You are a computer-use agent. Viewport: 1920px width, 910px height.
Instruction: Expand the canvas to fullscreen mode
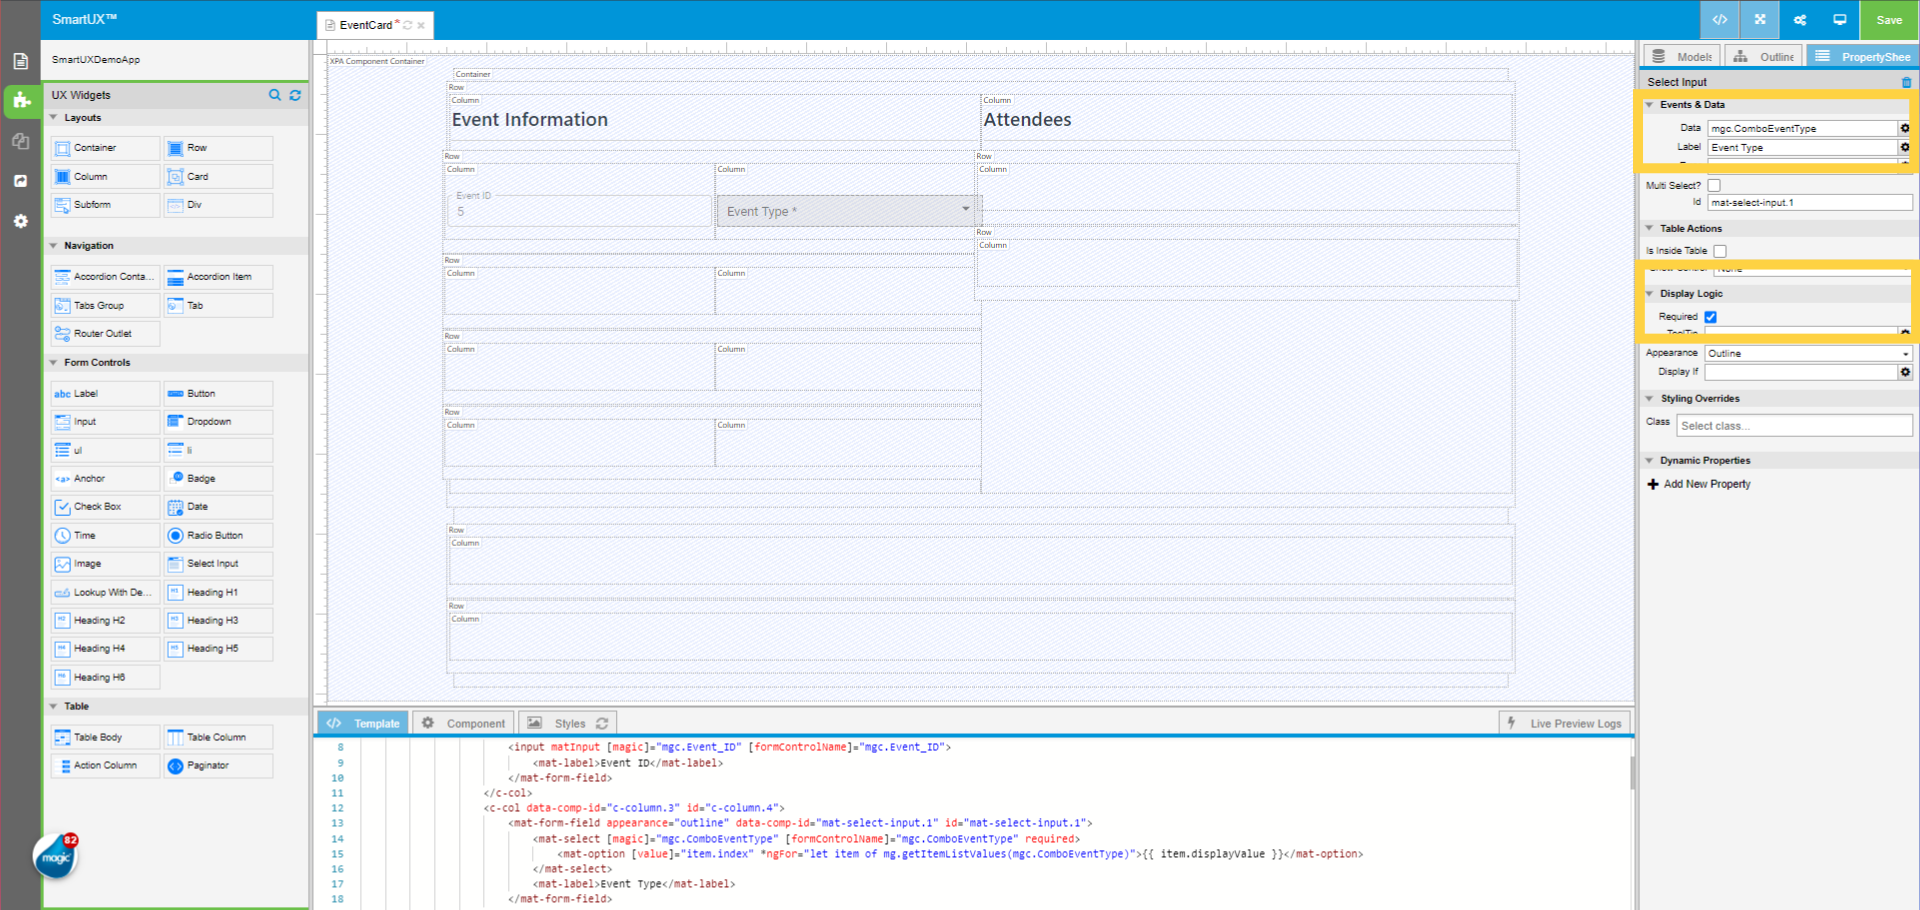tap(1759, 20)
